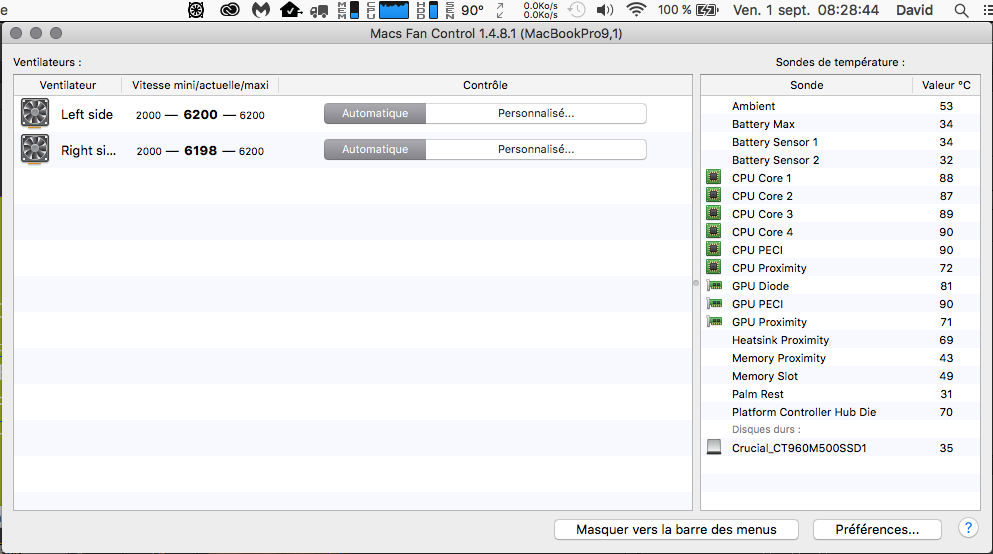Open the help question mark button
This screenshot has height=554, width=993.
coord(968,528)
